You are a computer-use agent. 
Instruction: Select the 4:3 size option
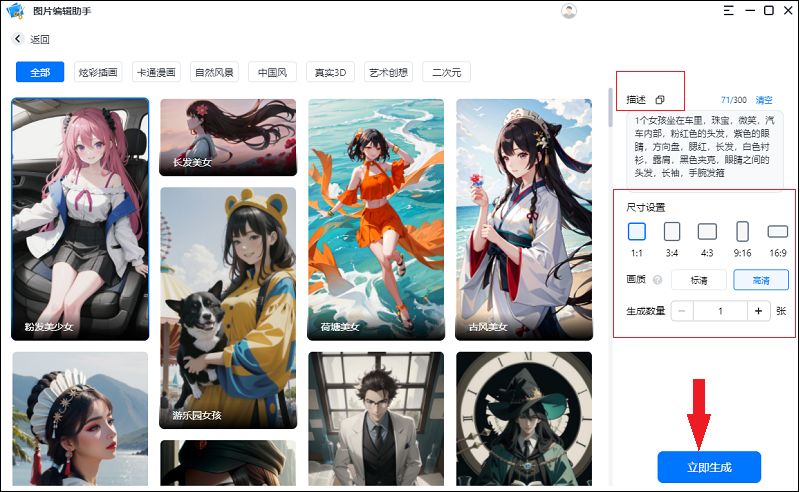coord(707,232)
